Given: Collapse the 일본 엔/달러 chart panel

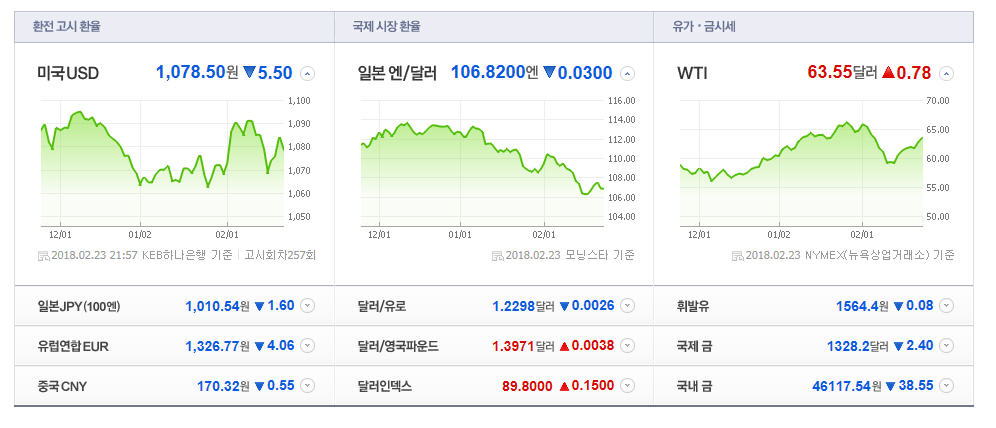Looking at the screenshot, I should point(627,73).
